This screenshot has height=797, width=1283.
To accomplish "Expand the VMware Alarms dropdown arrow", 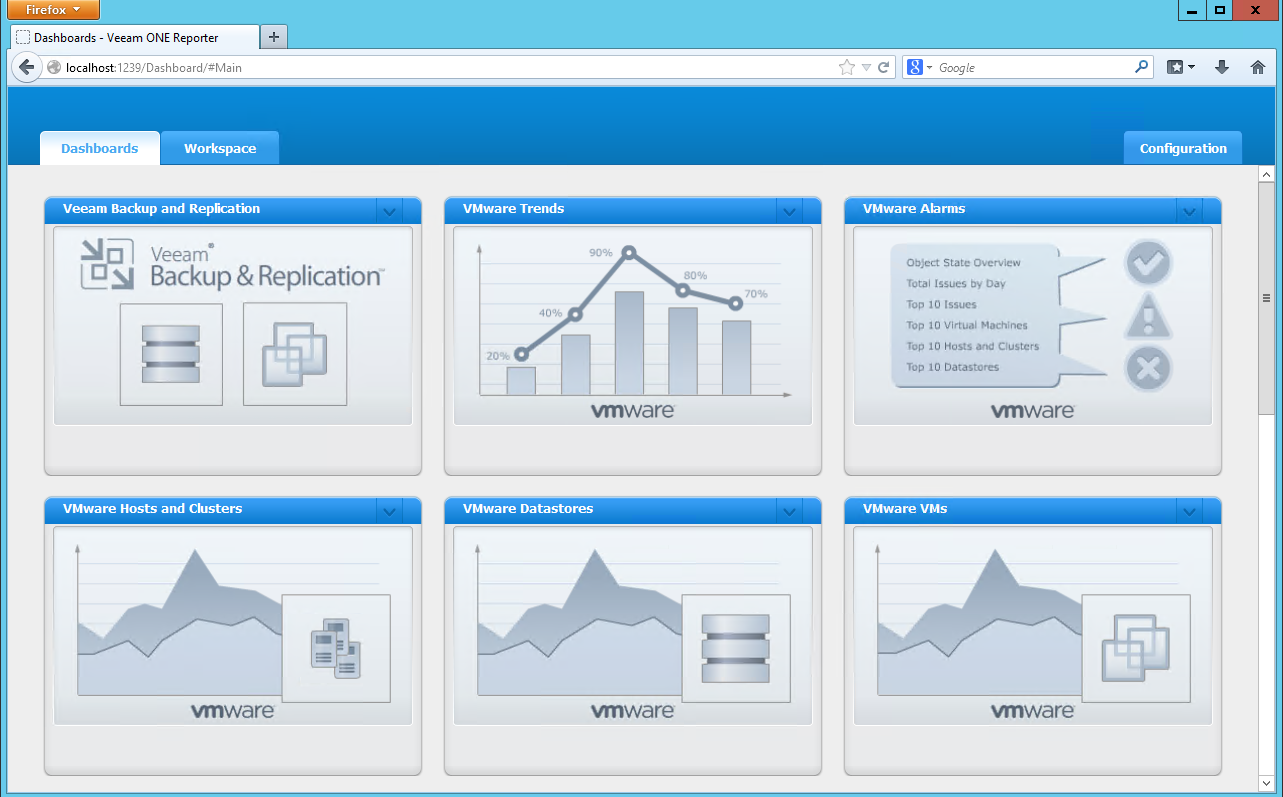I will click(x=1189, y=210).
